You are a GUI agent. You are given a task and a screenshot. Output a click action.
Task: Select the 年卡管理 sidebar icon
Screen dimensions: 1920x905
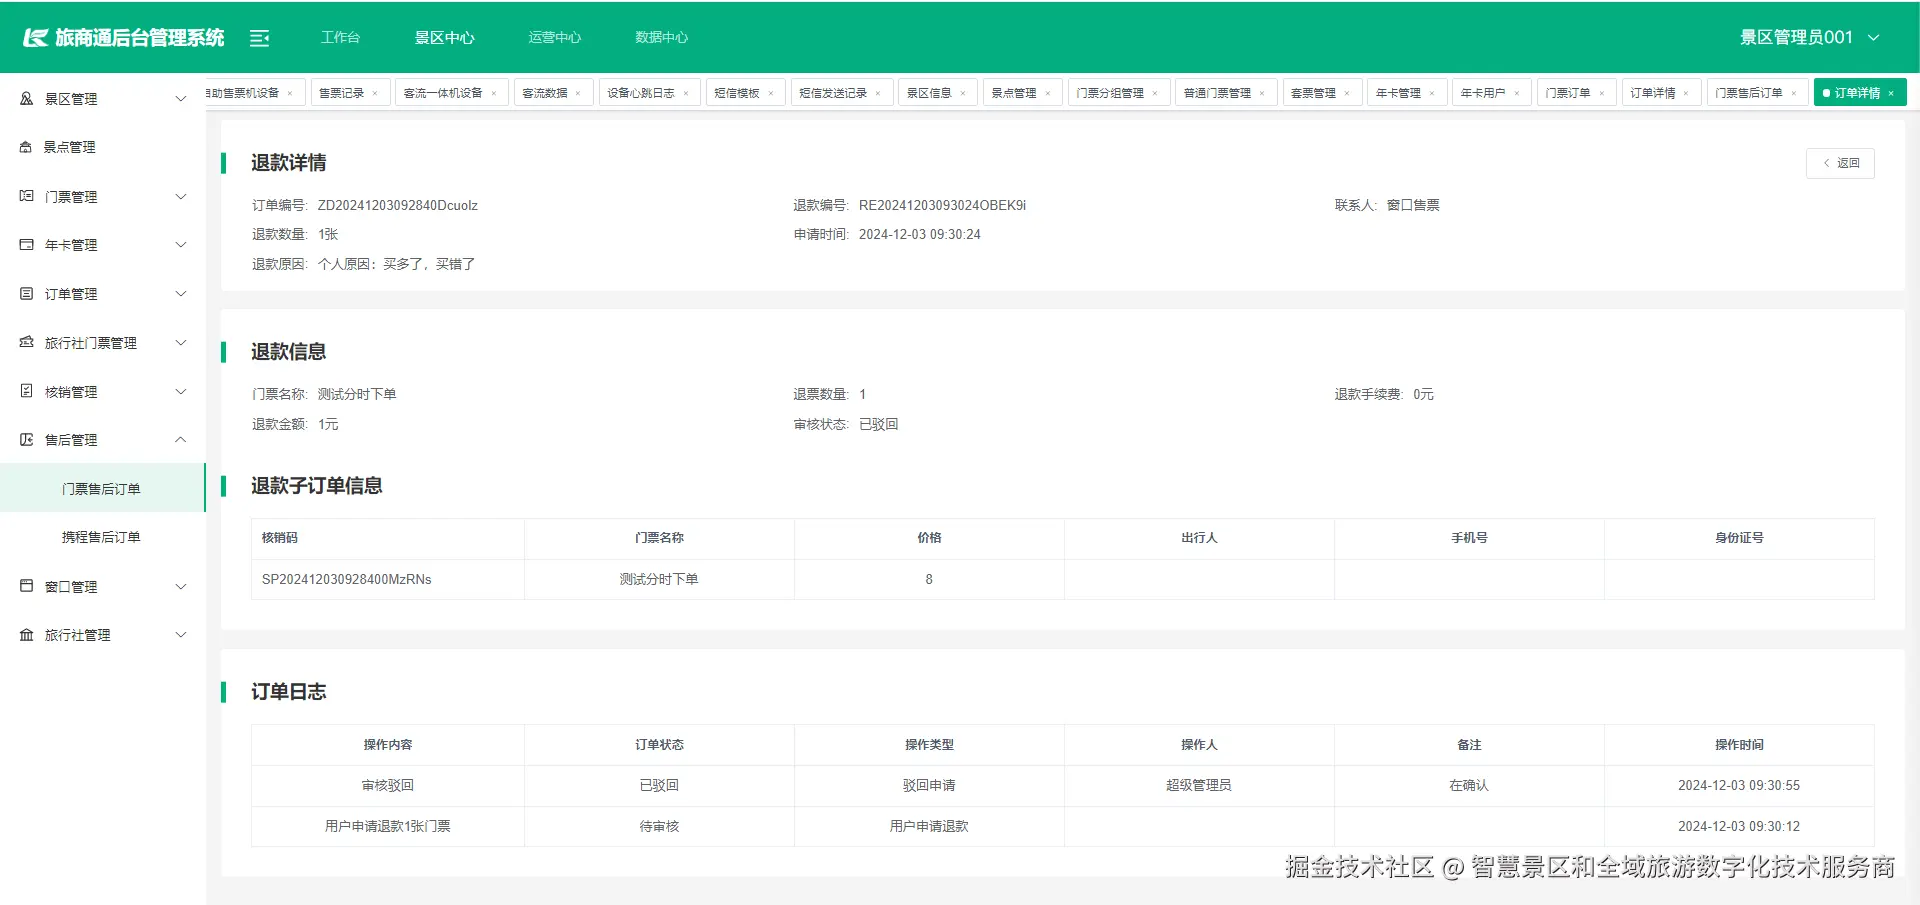[25, 244]
